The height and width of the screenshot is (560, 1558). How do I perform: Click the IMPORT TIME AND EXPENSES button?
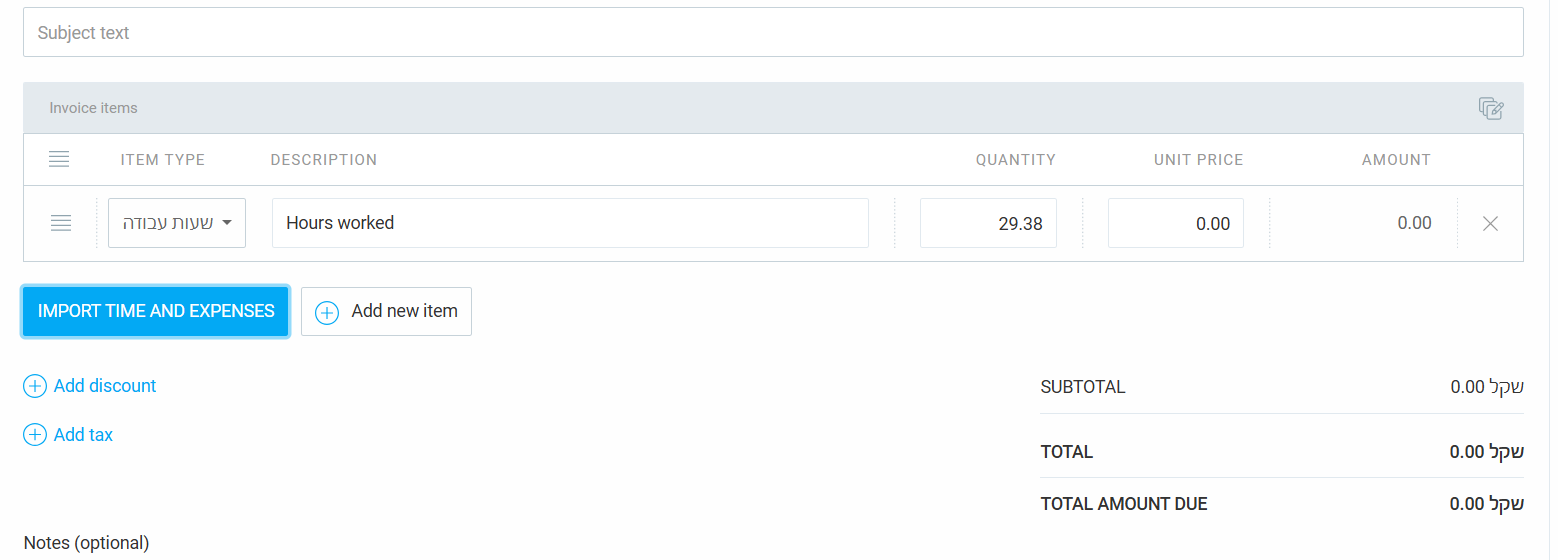pyautogui.click(x=156, y=311)
